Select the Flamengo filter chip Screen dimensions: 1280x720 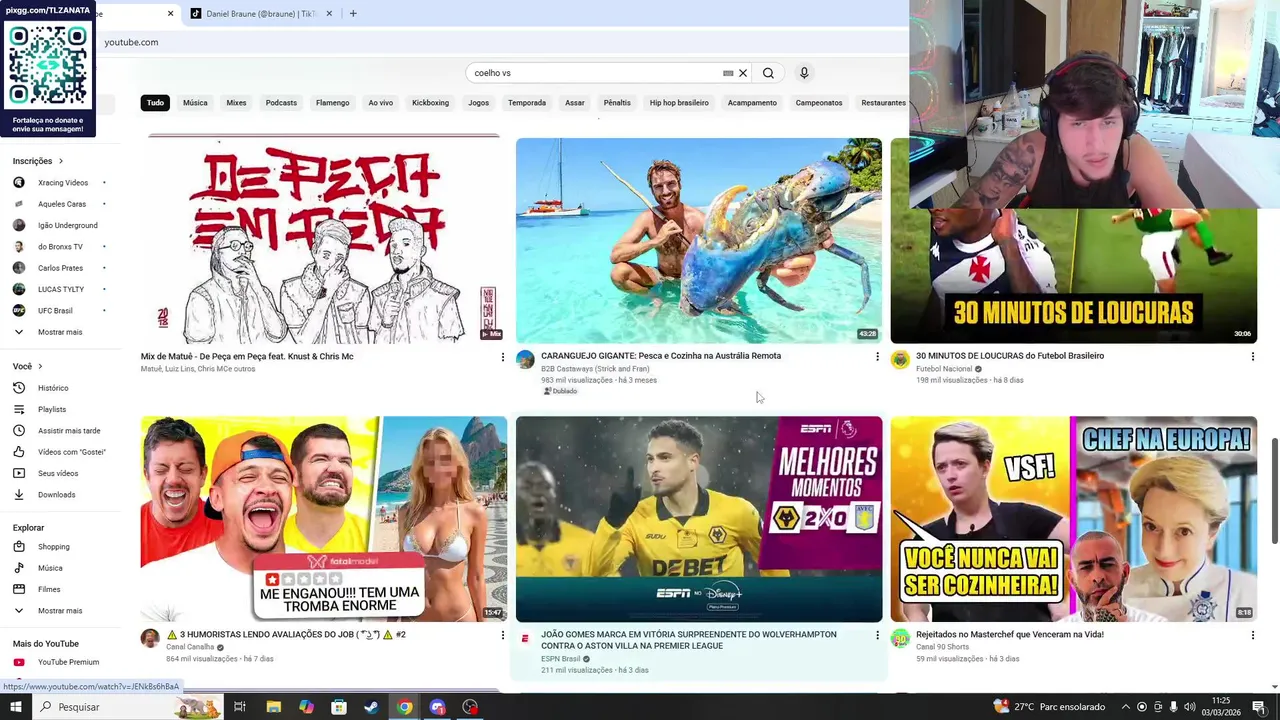[332, 103]
